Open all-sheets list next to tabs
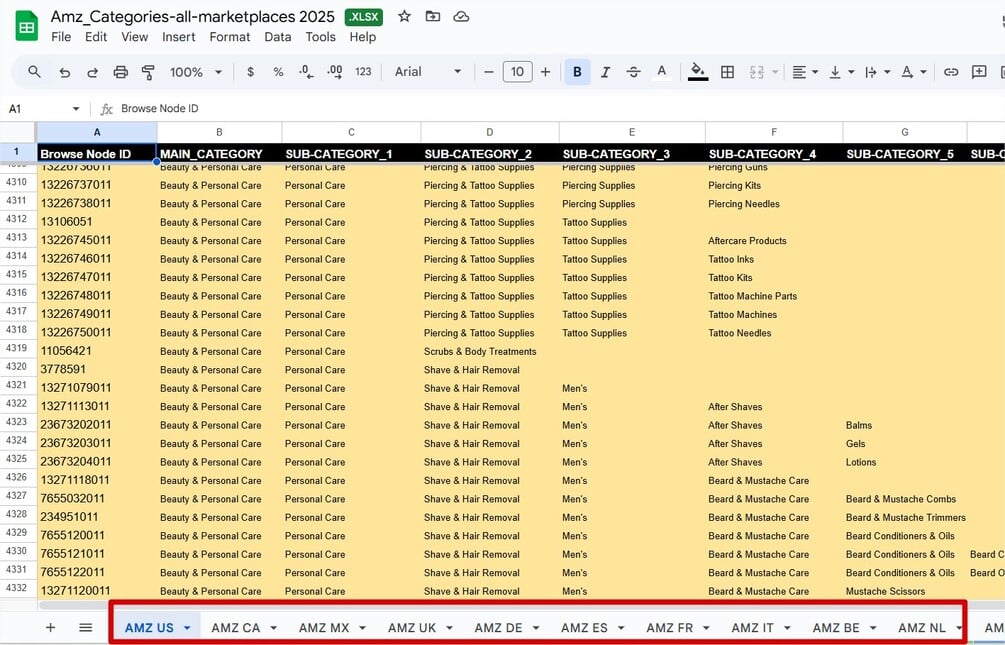Screen dimensions: 1005x645 86,627
